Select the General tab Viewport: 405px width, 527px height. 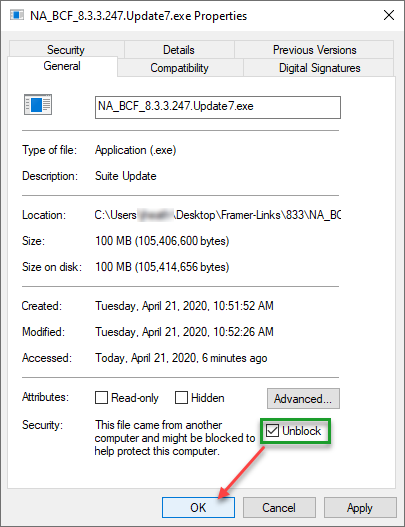[62, 66]
